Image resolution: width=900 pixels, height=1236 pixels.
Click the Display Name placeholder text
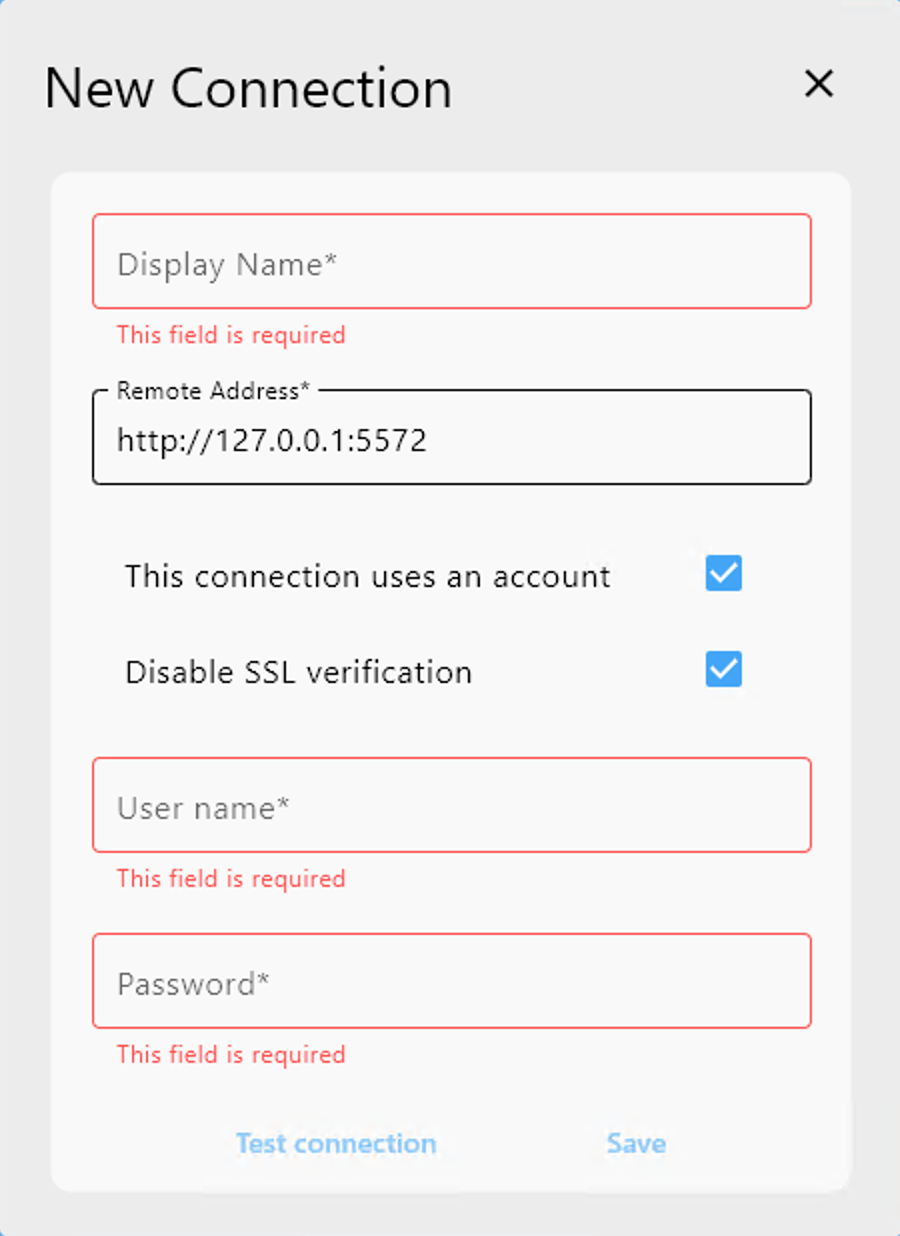click(x=225, y=264)
